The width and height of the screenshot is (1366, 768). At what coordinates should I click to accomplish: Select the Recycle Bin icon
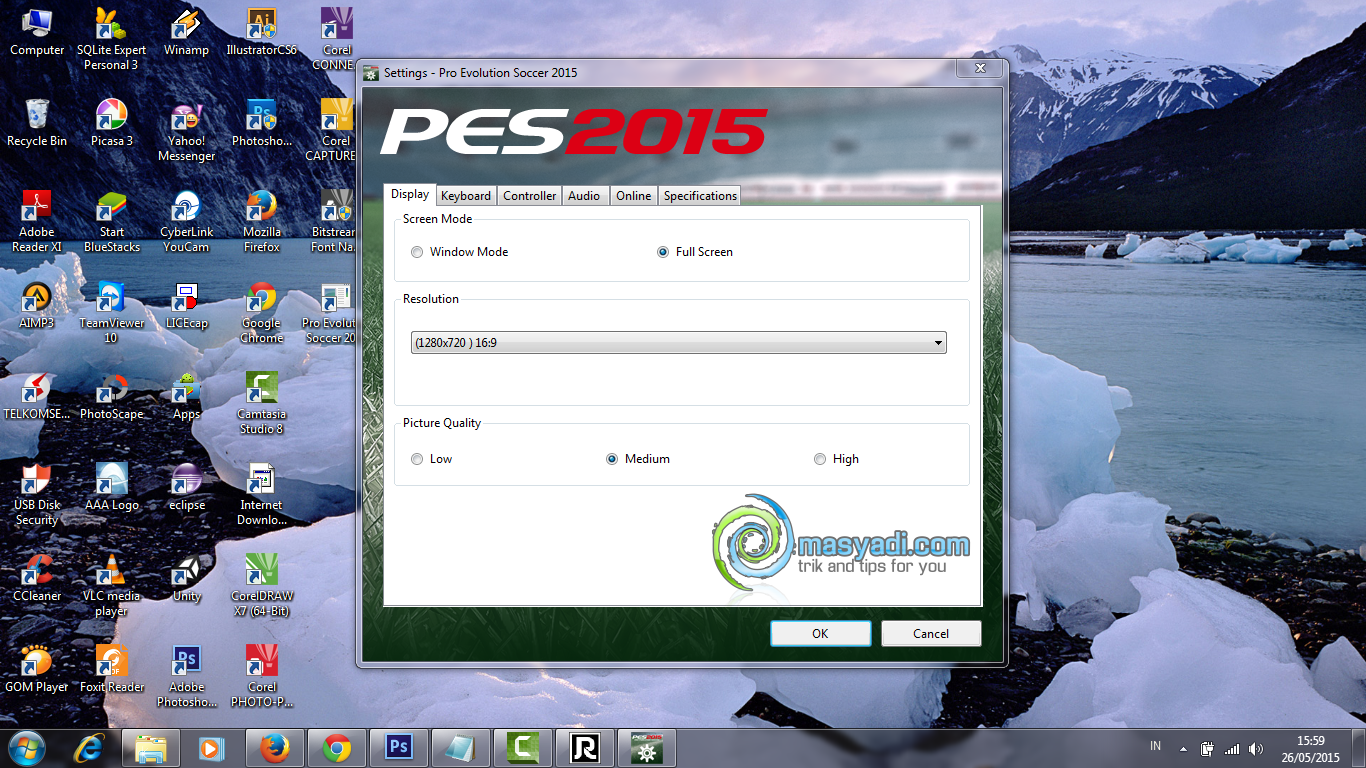(x=37, y=124)
